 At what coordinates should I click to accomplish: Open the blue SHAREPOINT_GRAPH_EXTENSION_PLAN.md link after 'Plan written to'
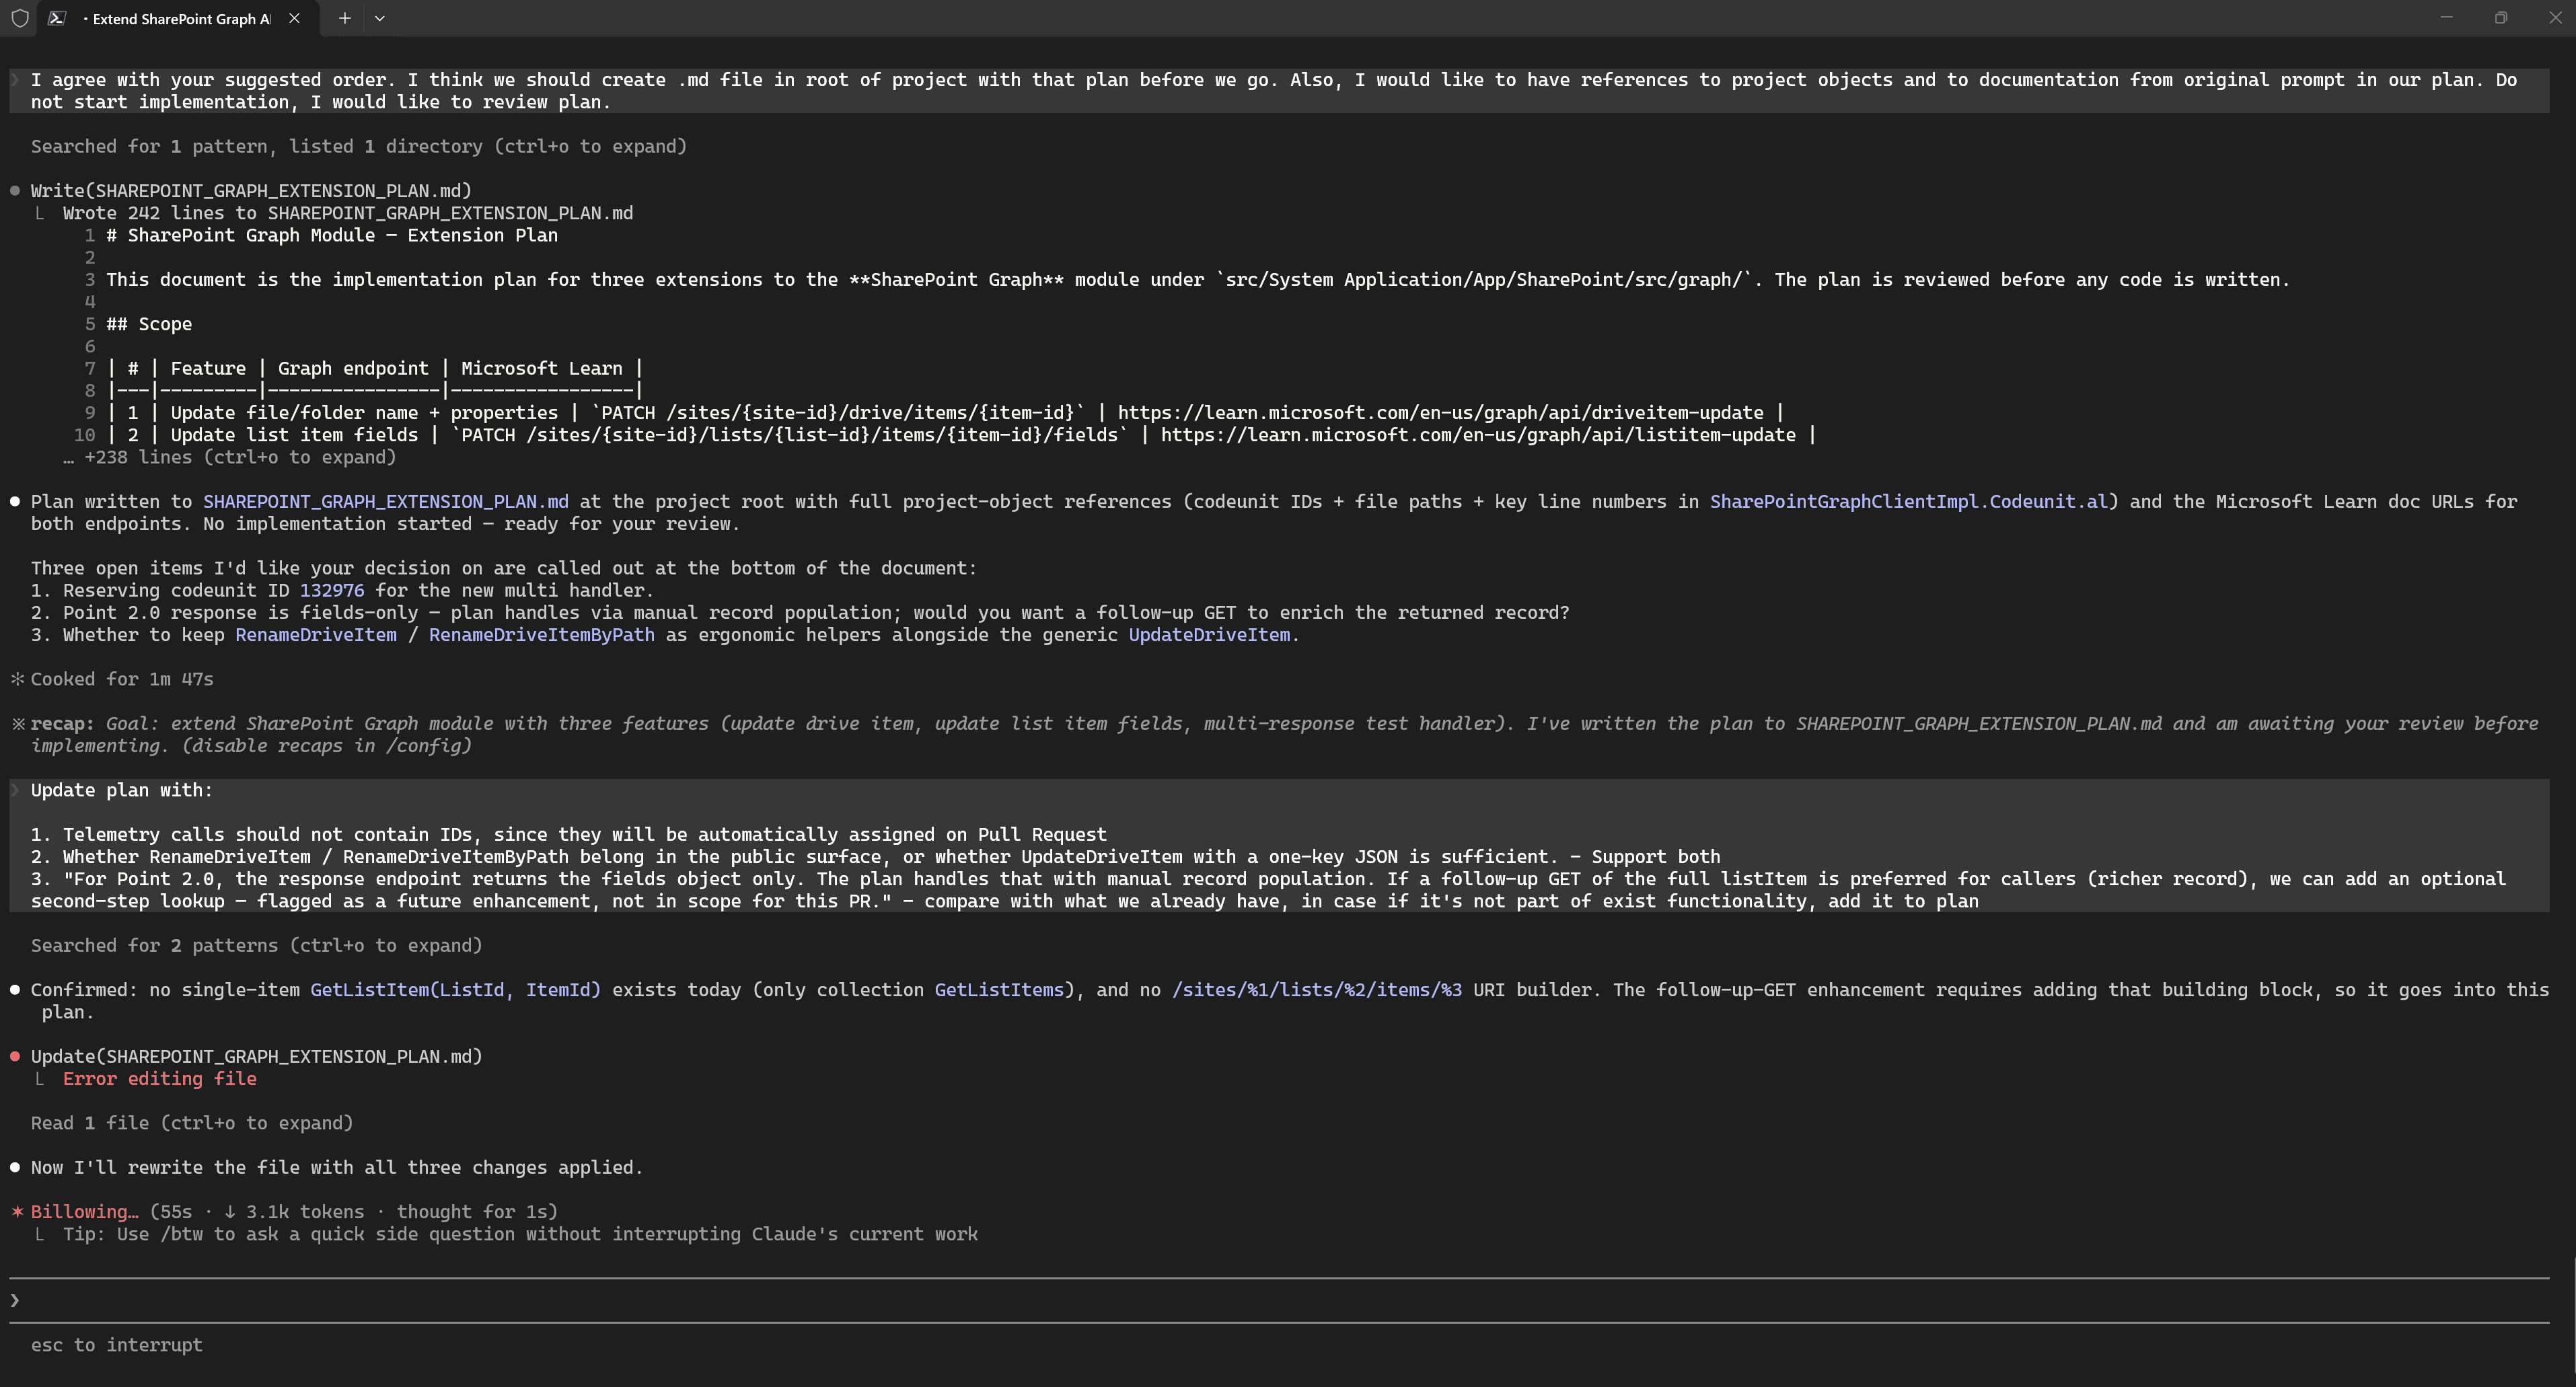(386, 502)
